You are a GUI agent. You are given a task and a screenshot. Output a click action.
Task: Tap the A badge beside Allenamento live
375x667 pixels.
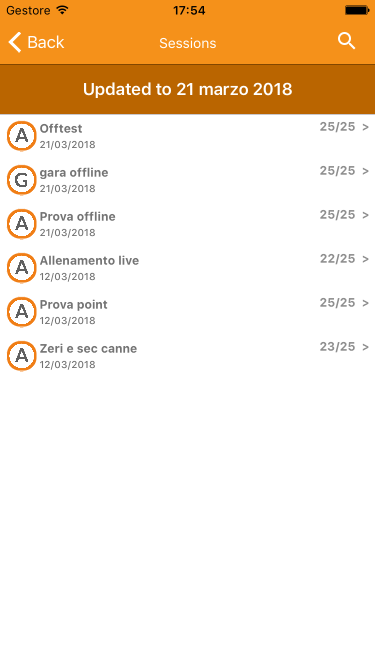22,268
